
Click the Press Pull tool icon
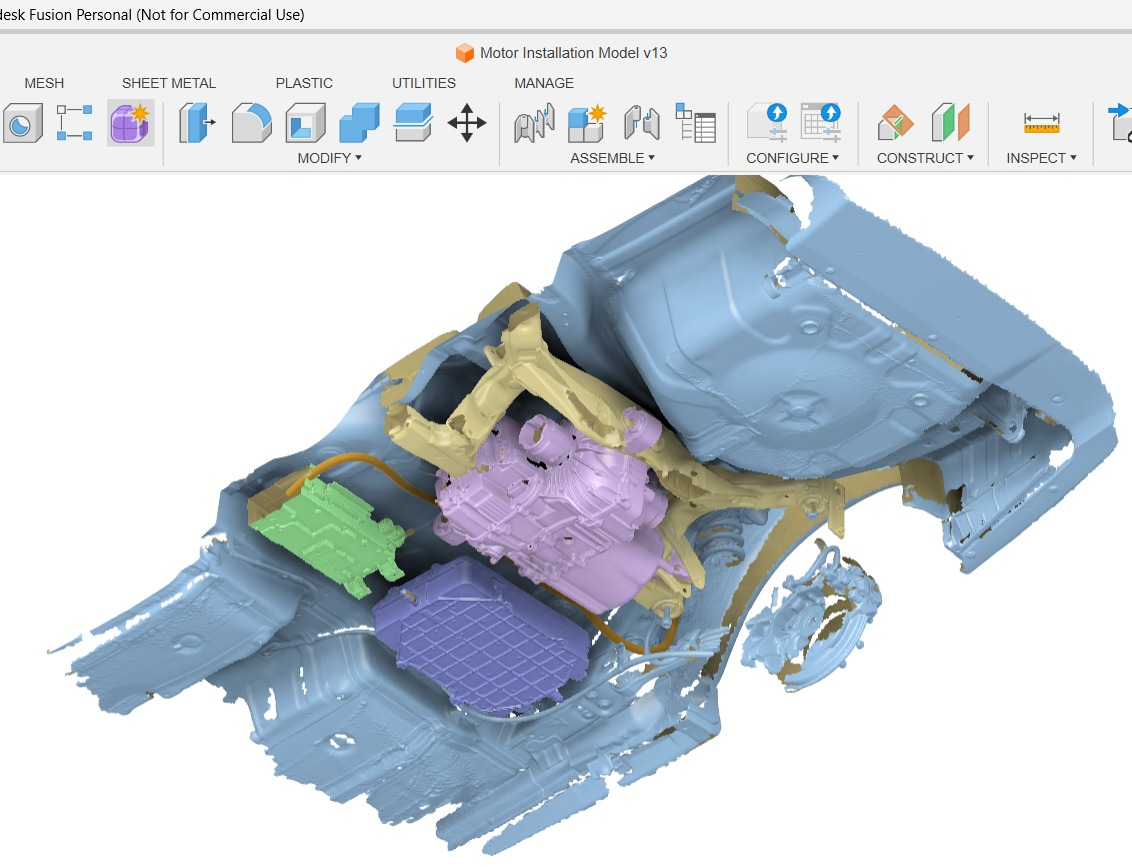(198, 124)
